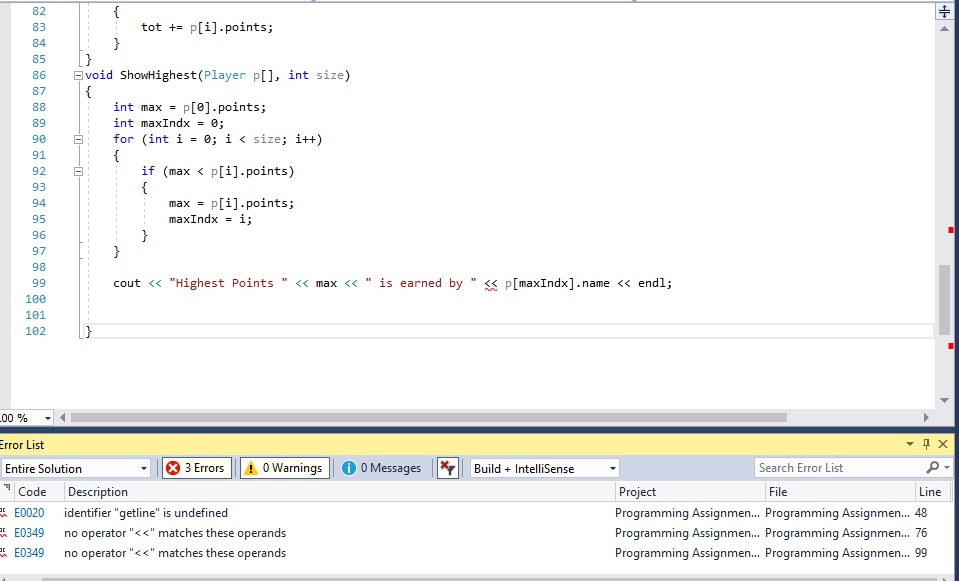The width and height of the screenshot is (959, 581).
Task: Focus the Search Error List field
Action: (x=841, y=468)
